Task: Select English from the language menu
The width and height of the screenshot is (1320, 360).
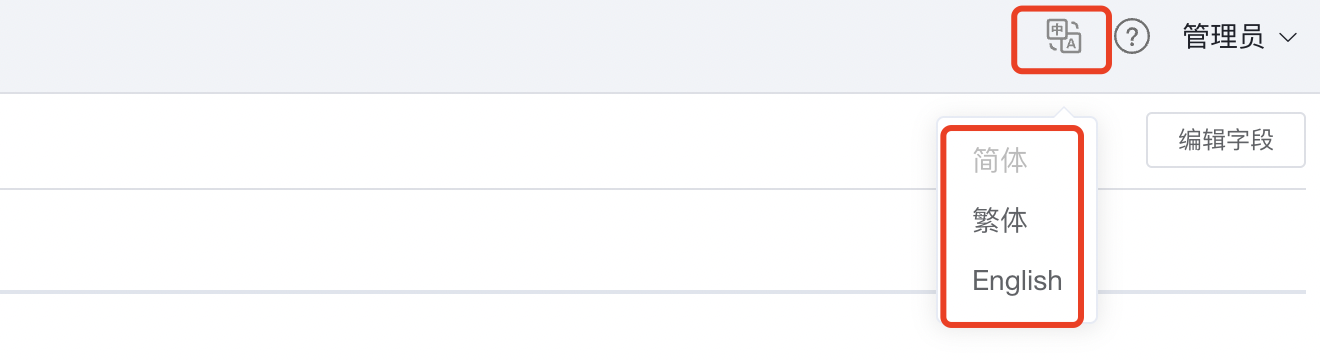Action: (x=1017, y=281)
